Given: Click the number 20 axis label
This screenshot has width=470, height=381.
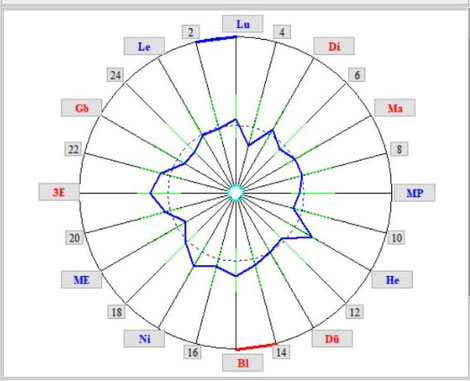Looking at the screenshot, I should pos(74,238).
